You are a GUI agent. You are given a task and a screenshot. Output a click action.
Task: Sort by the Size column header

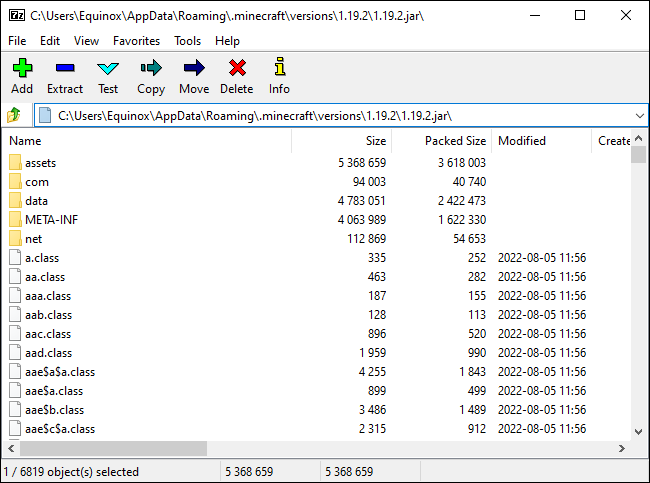click(342, 141)
